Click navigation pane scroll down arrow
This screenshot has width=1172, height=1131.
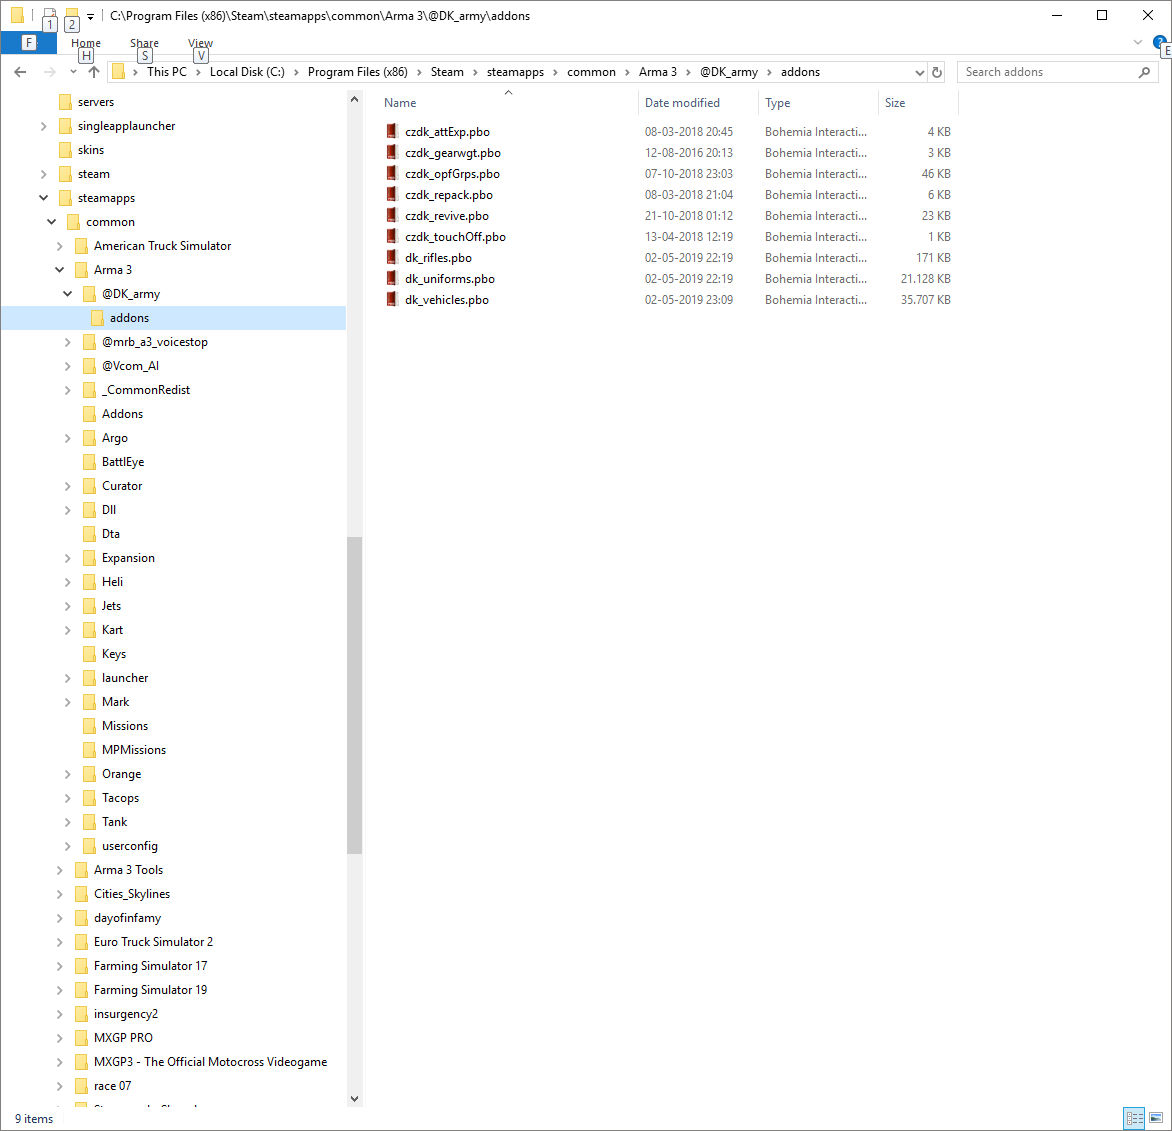[354, 1099]
